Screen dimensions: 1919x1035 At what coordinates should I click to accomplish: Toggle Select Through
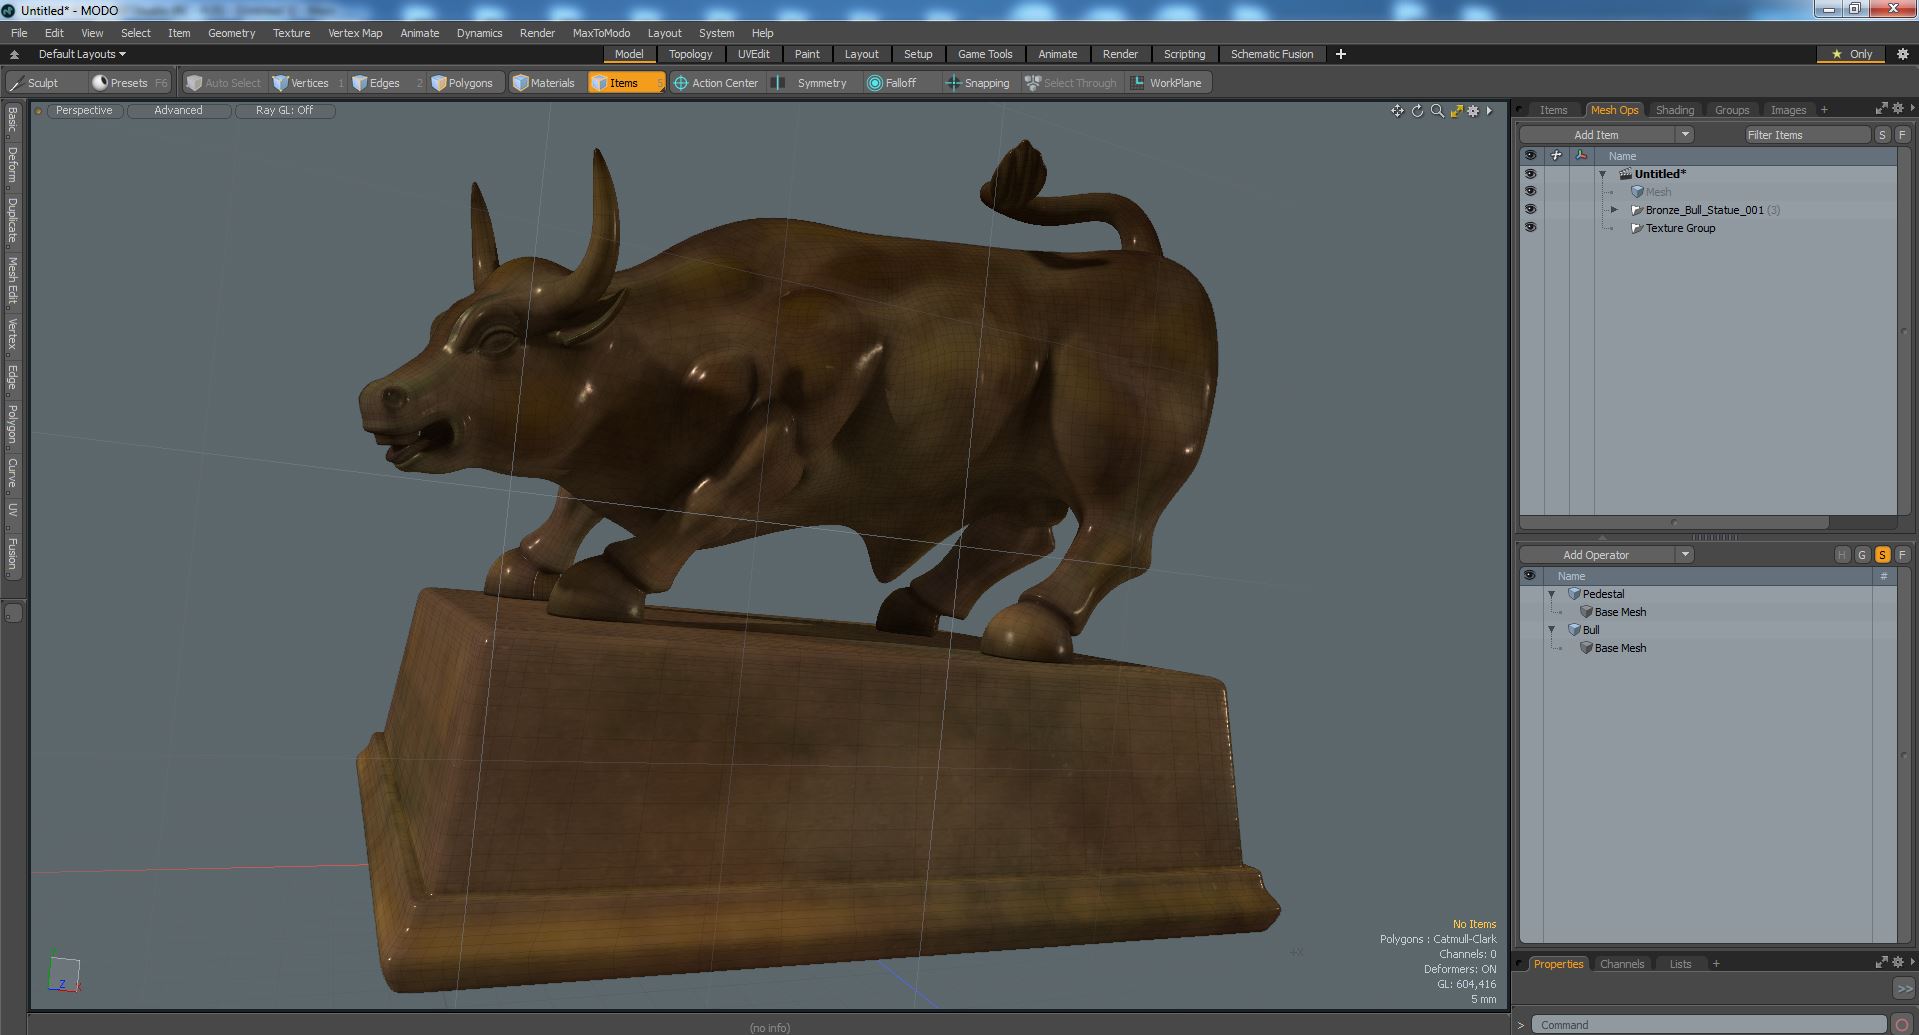1071,83
